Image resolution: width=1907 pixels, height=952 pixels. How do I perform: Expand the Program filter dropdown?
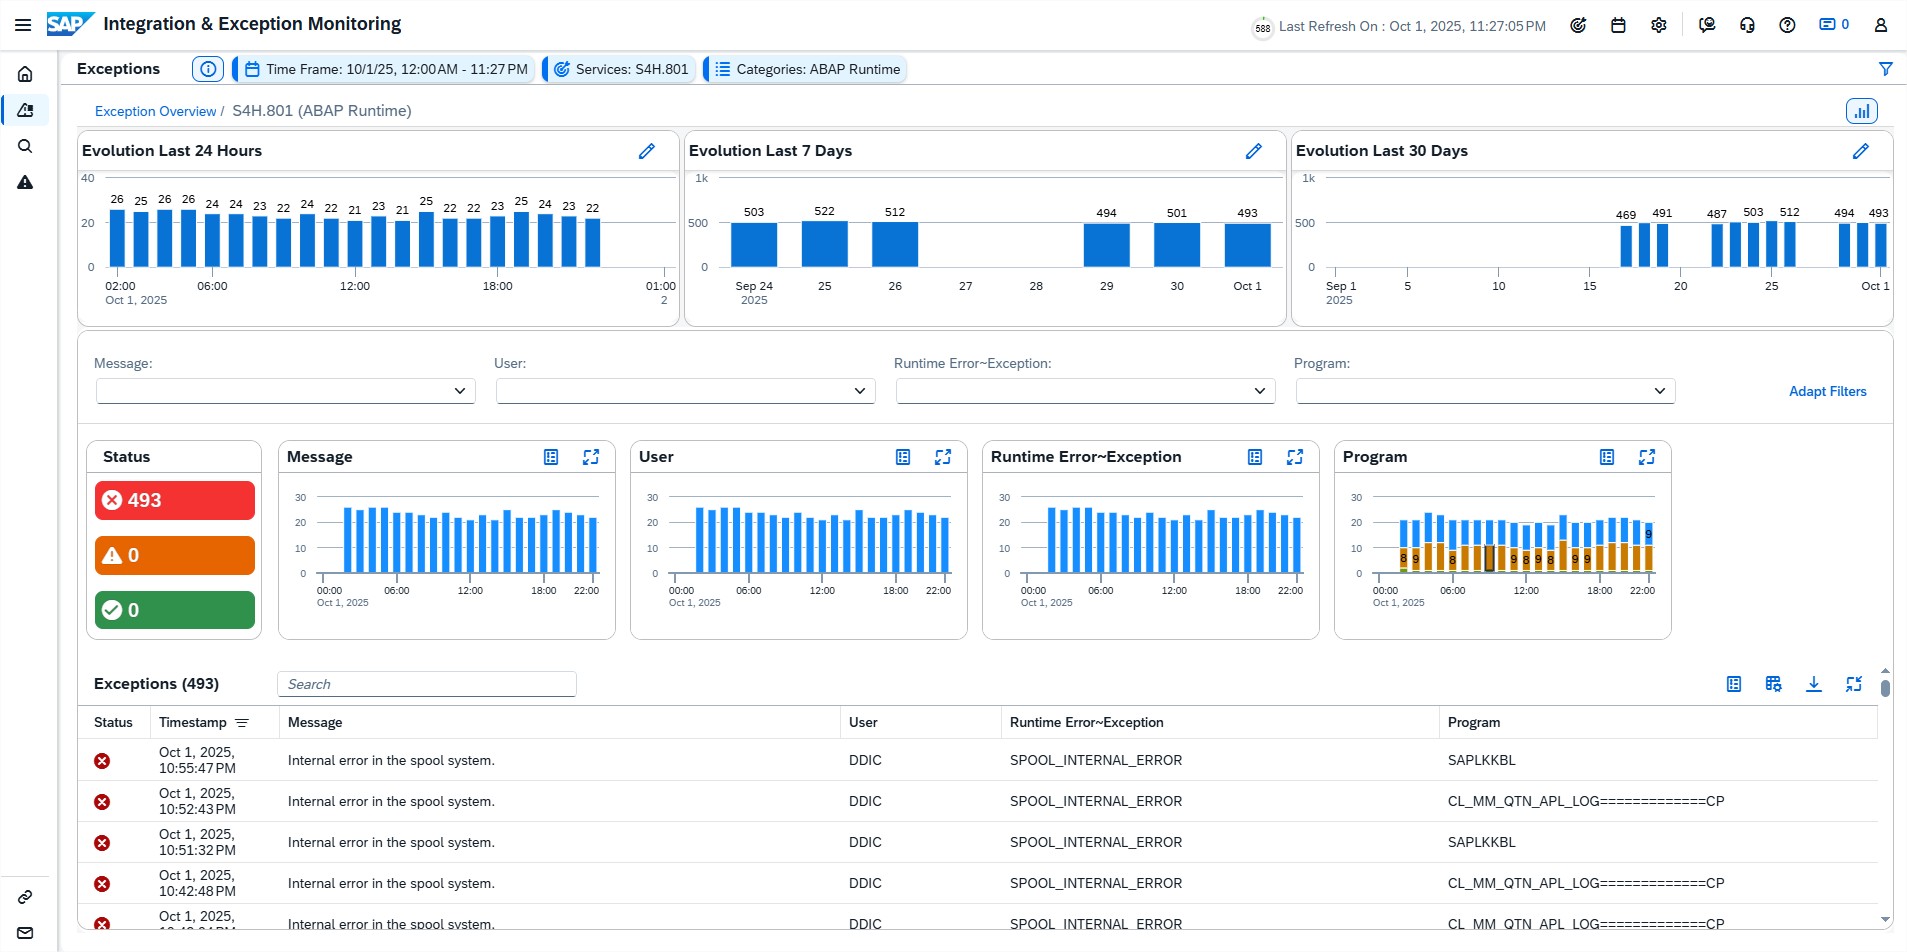(1659, 391)
